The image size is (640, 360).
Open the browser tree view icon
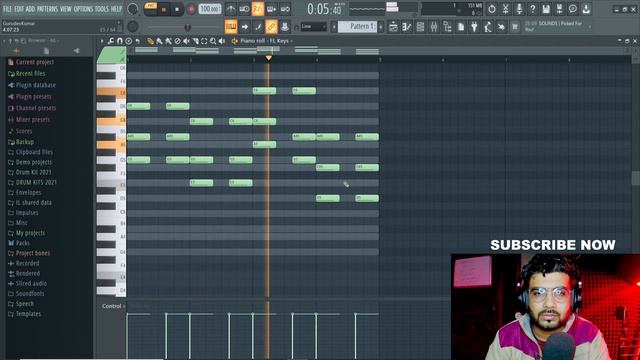point(447,27)
